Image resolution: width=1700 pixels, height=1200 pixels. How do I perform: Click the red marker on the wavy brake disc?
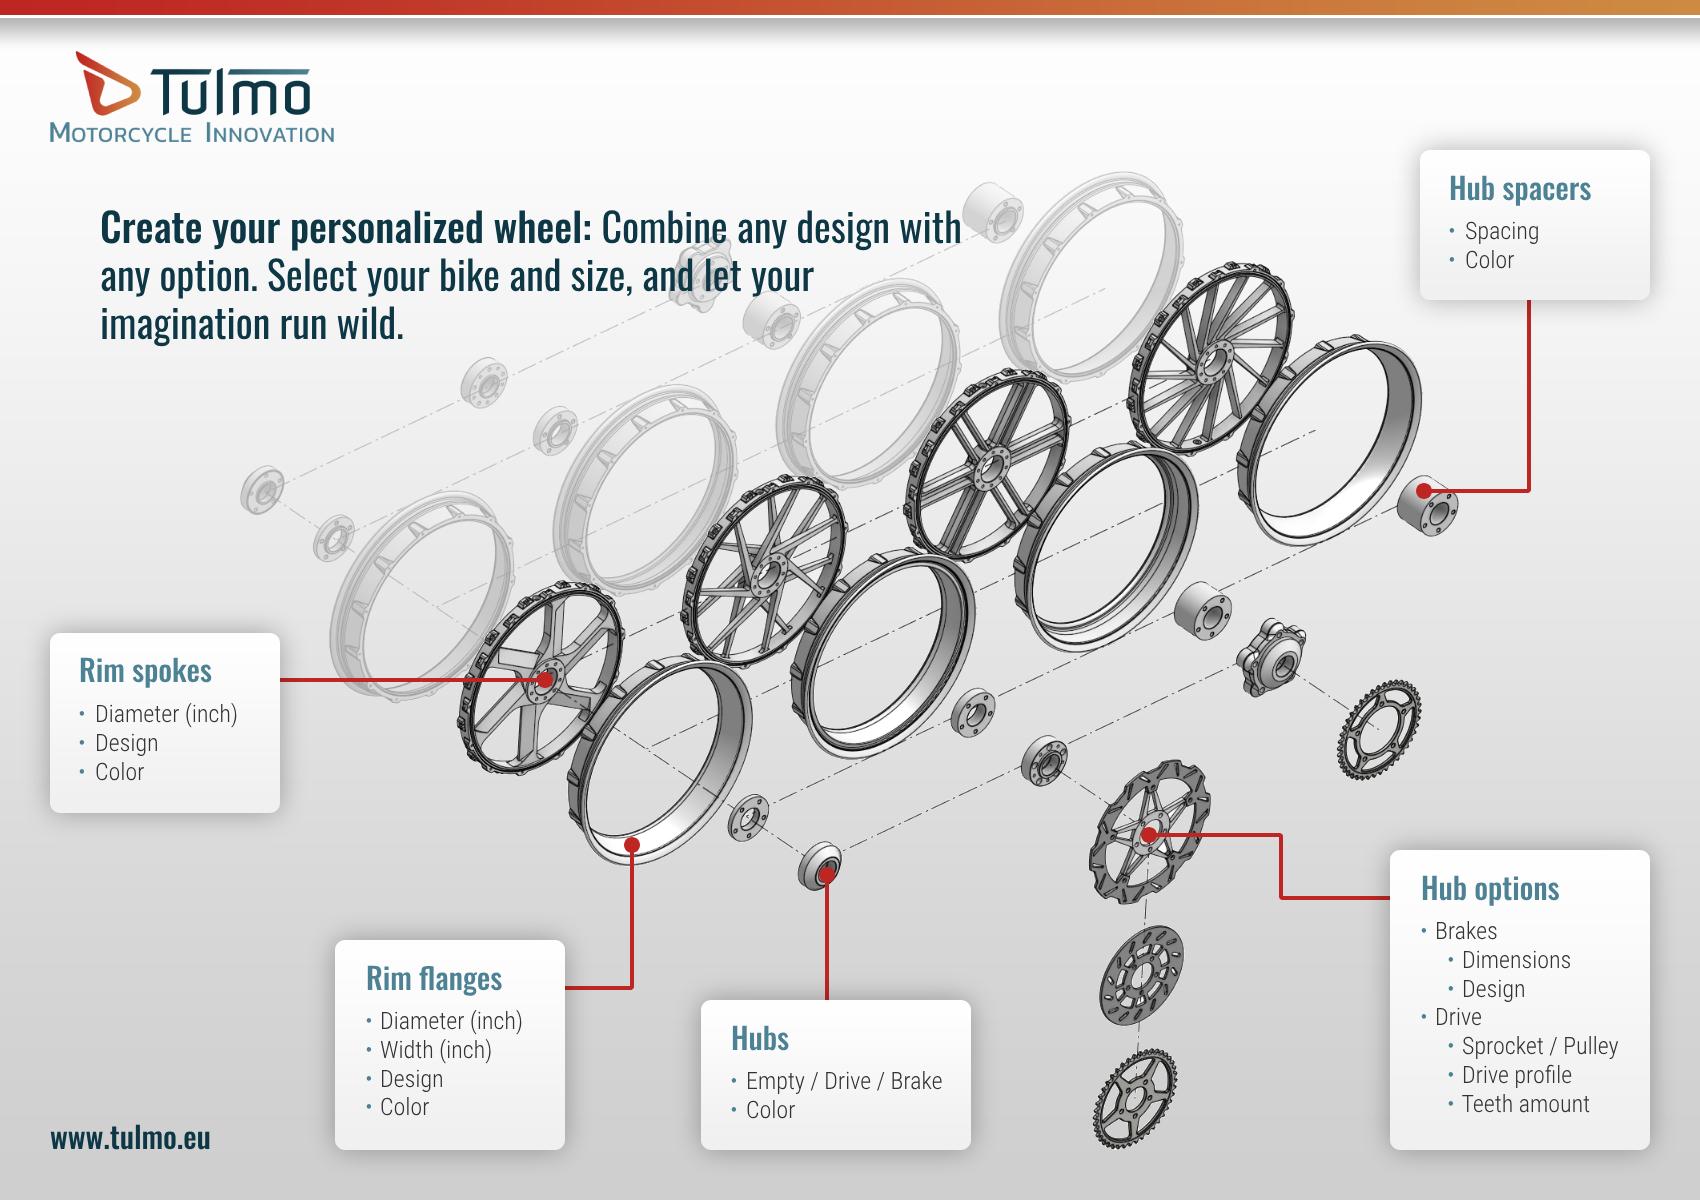[x=1149, y=834]
